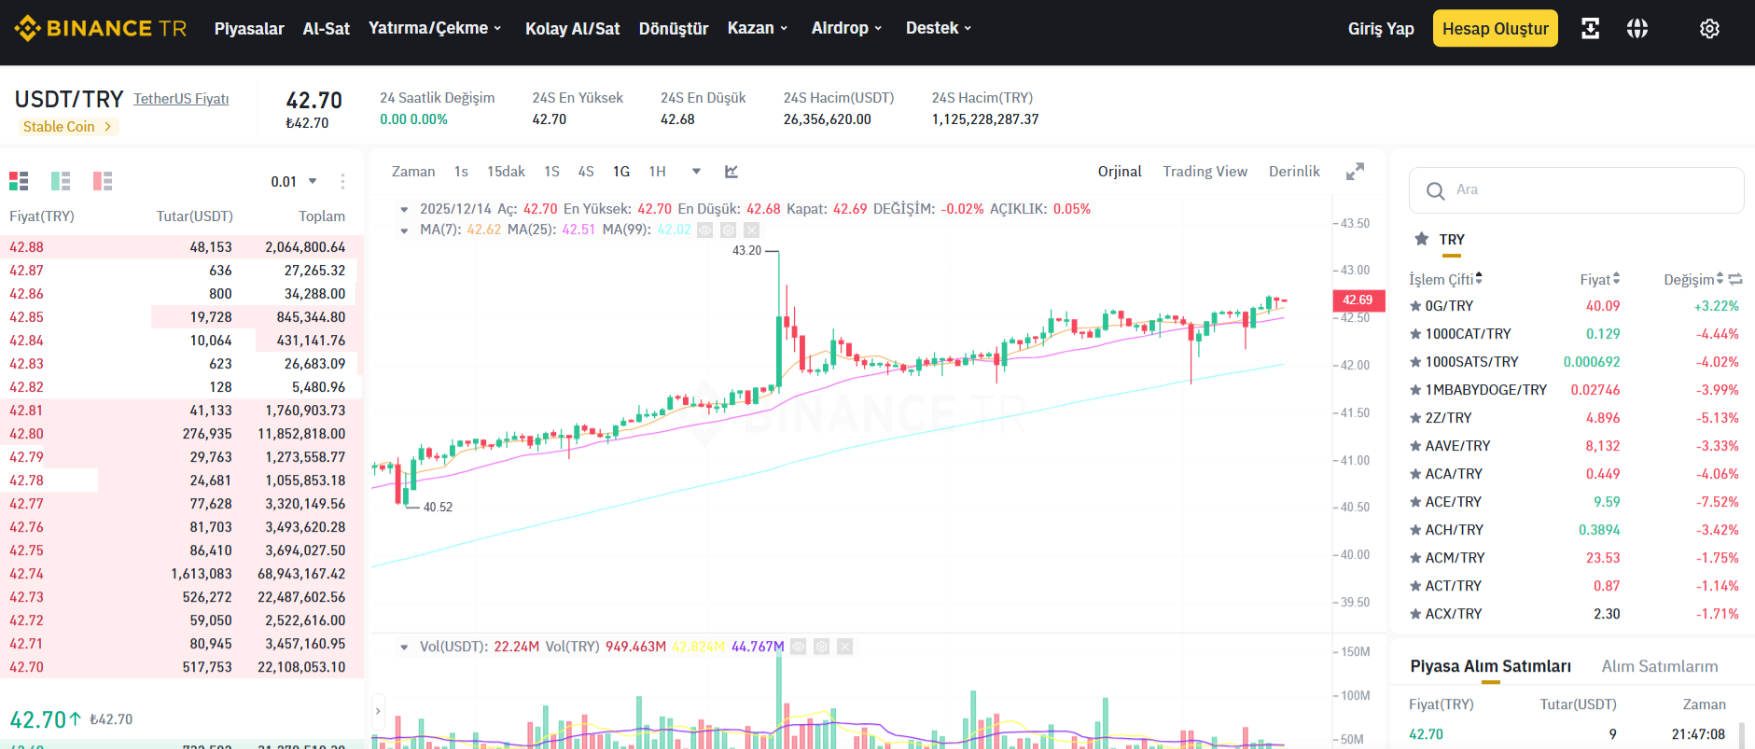Open the chart indicators icon in toolbar
This screenshot has width=1755, height=749.
[731, 172]
